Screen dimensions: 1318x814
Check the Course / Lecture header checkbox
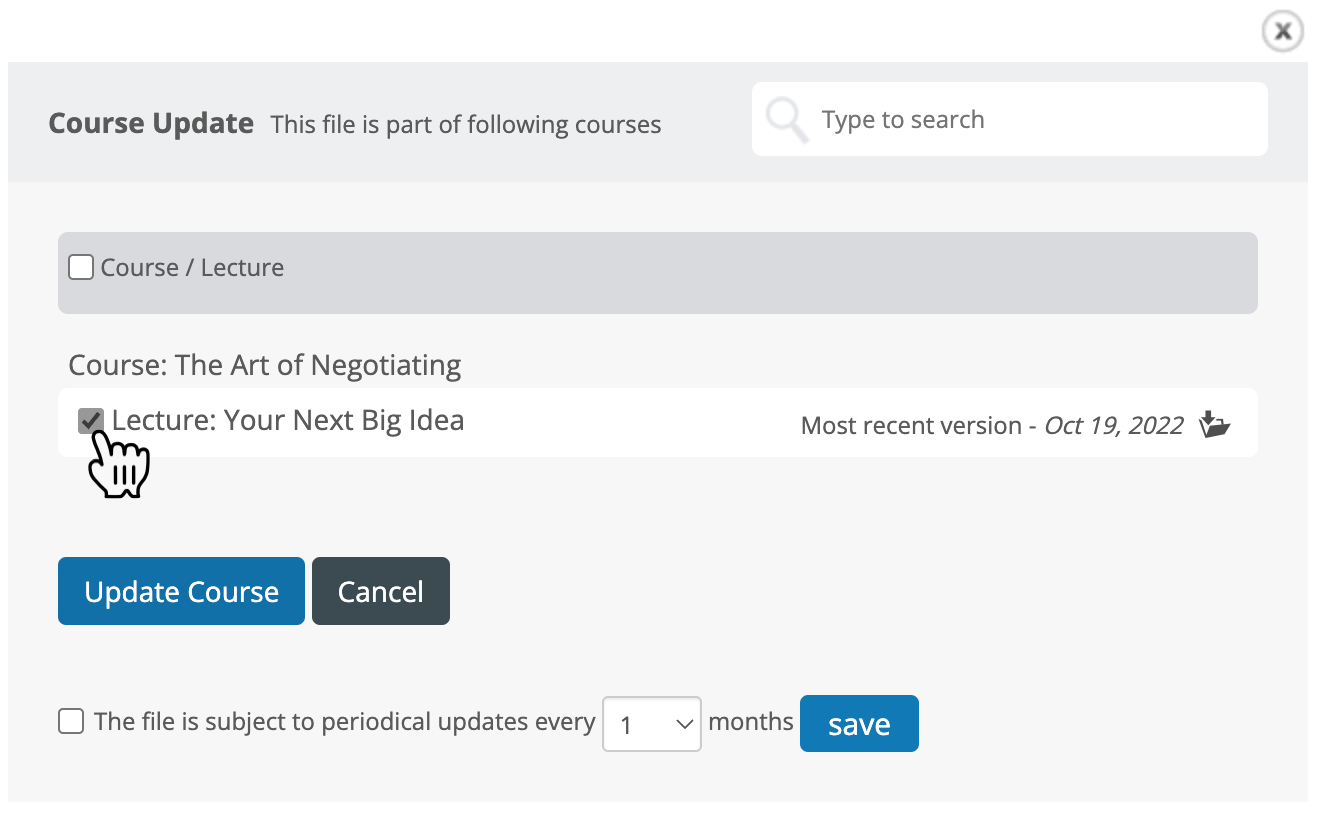[80, 266]
